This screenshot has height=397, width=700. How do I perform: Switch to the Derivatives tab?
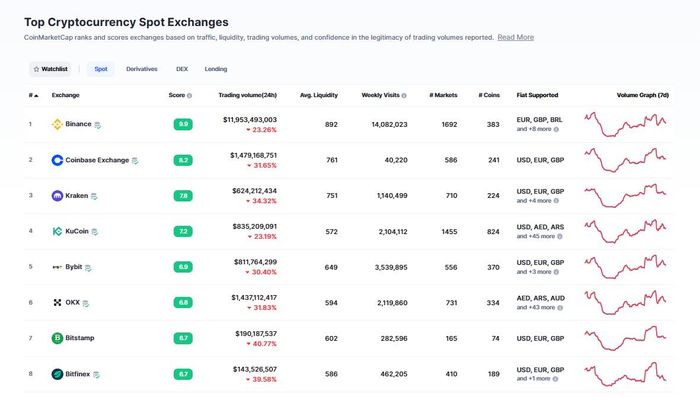tap(142, 69)
